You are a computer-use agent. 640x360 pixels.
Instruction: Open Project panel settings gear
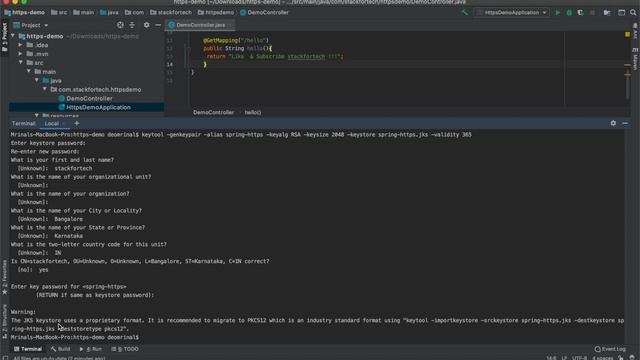point(147,25)
